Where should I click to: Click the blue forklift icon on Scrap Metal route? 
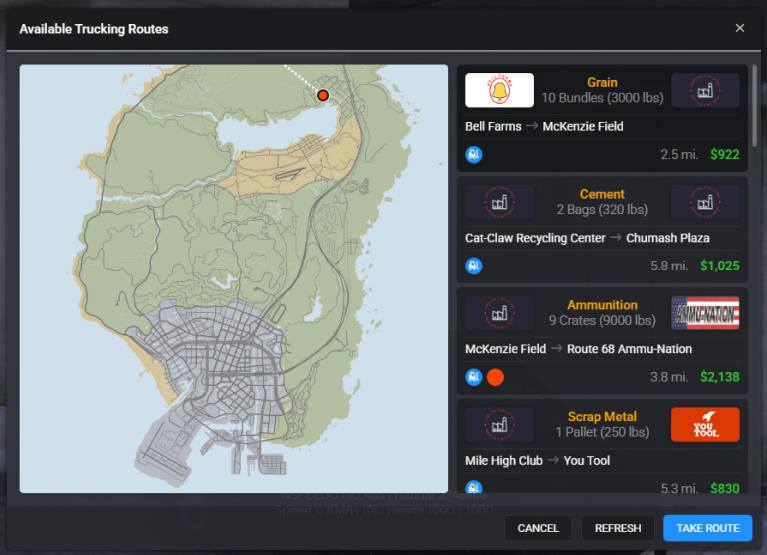coord(474,487)
